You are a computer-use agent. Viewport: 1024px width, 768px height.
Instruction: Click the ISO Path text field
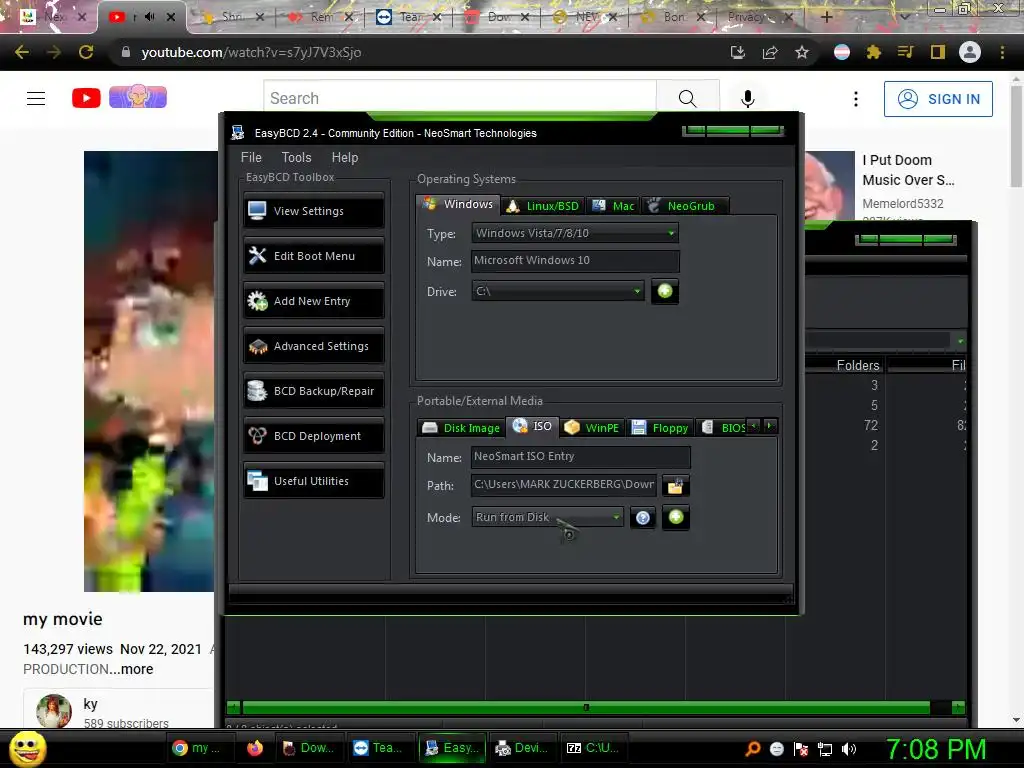point(564,485)
